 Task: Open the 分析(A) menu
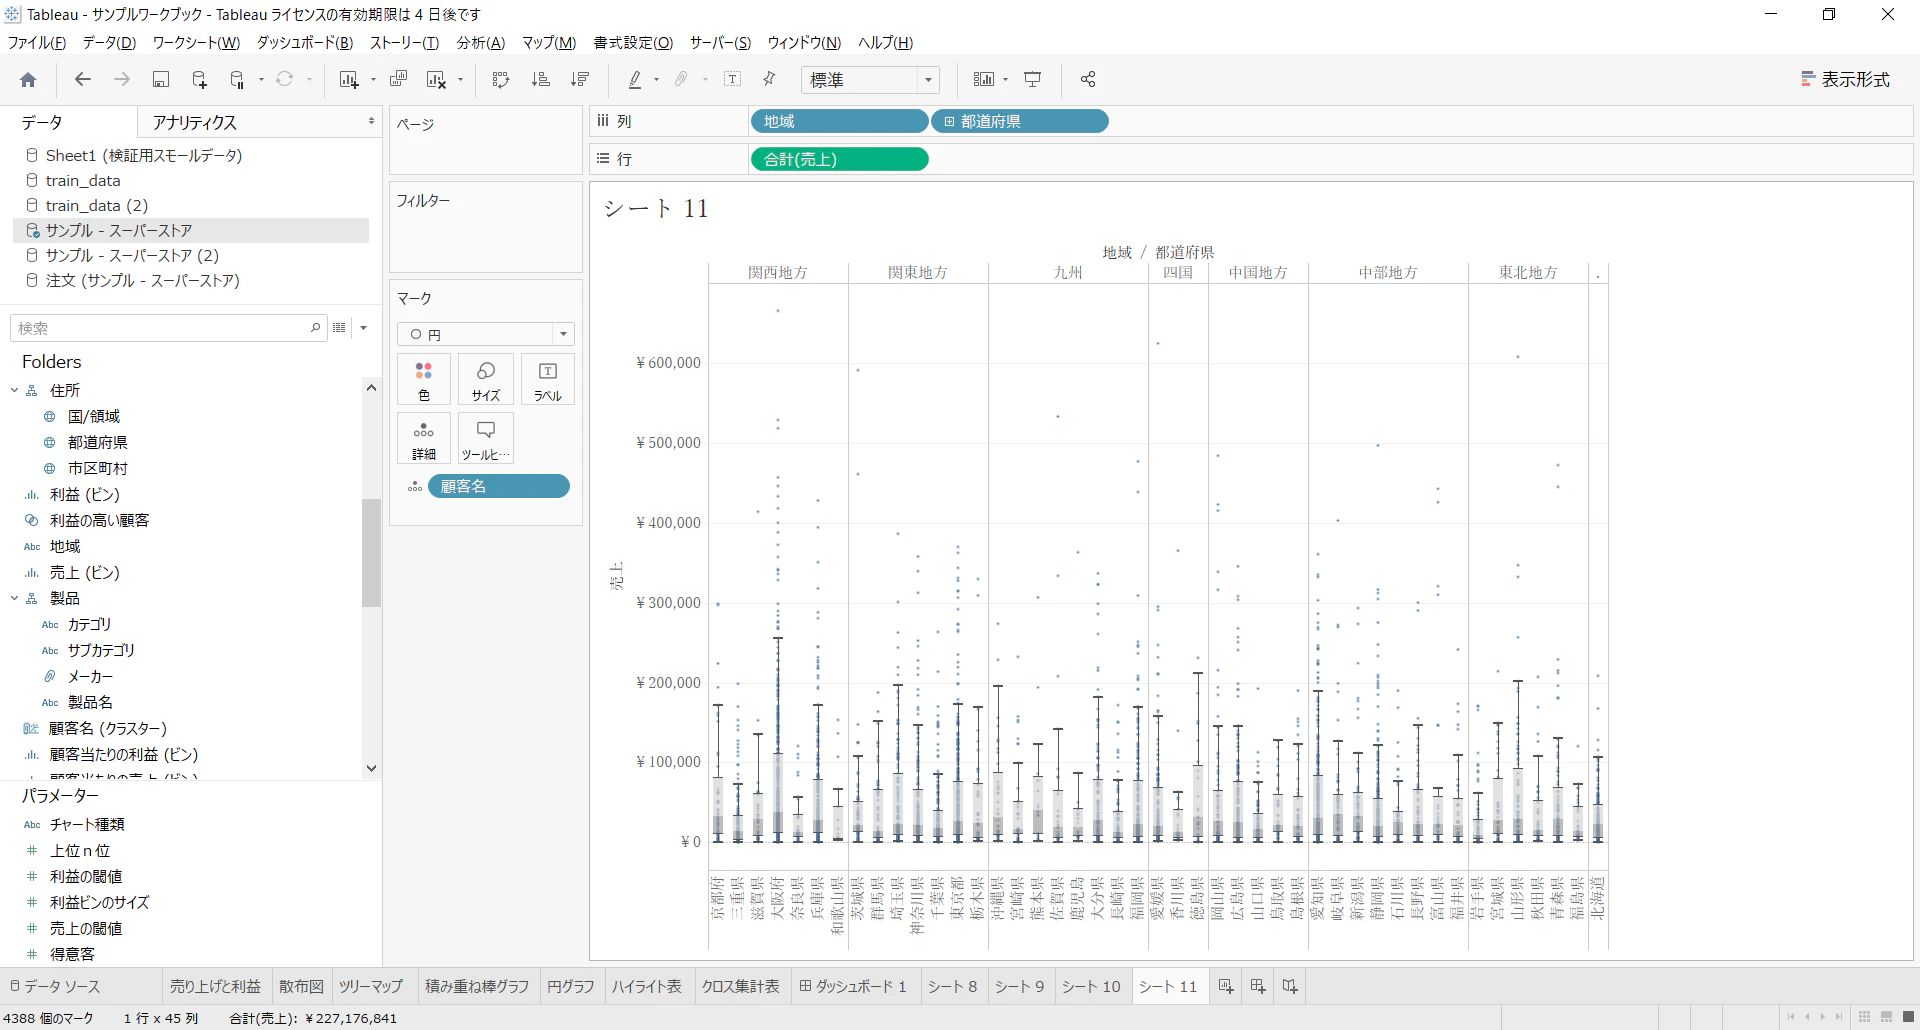click(x=481, y=43)
